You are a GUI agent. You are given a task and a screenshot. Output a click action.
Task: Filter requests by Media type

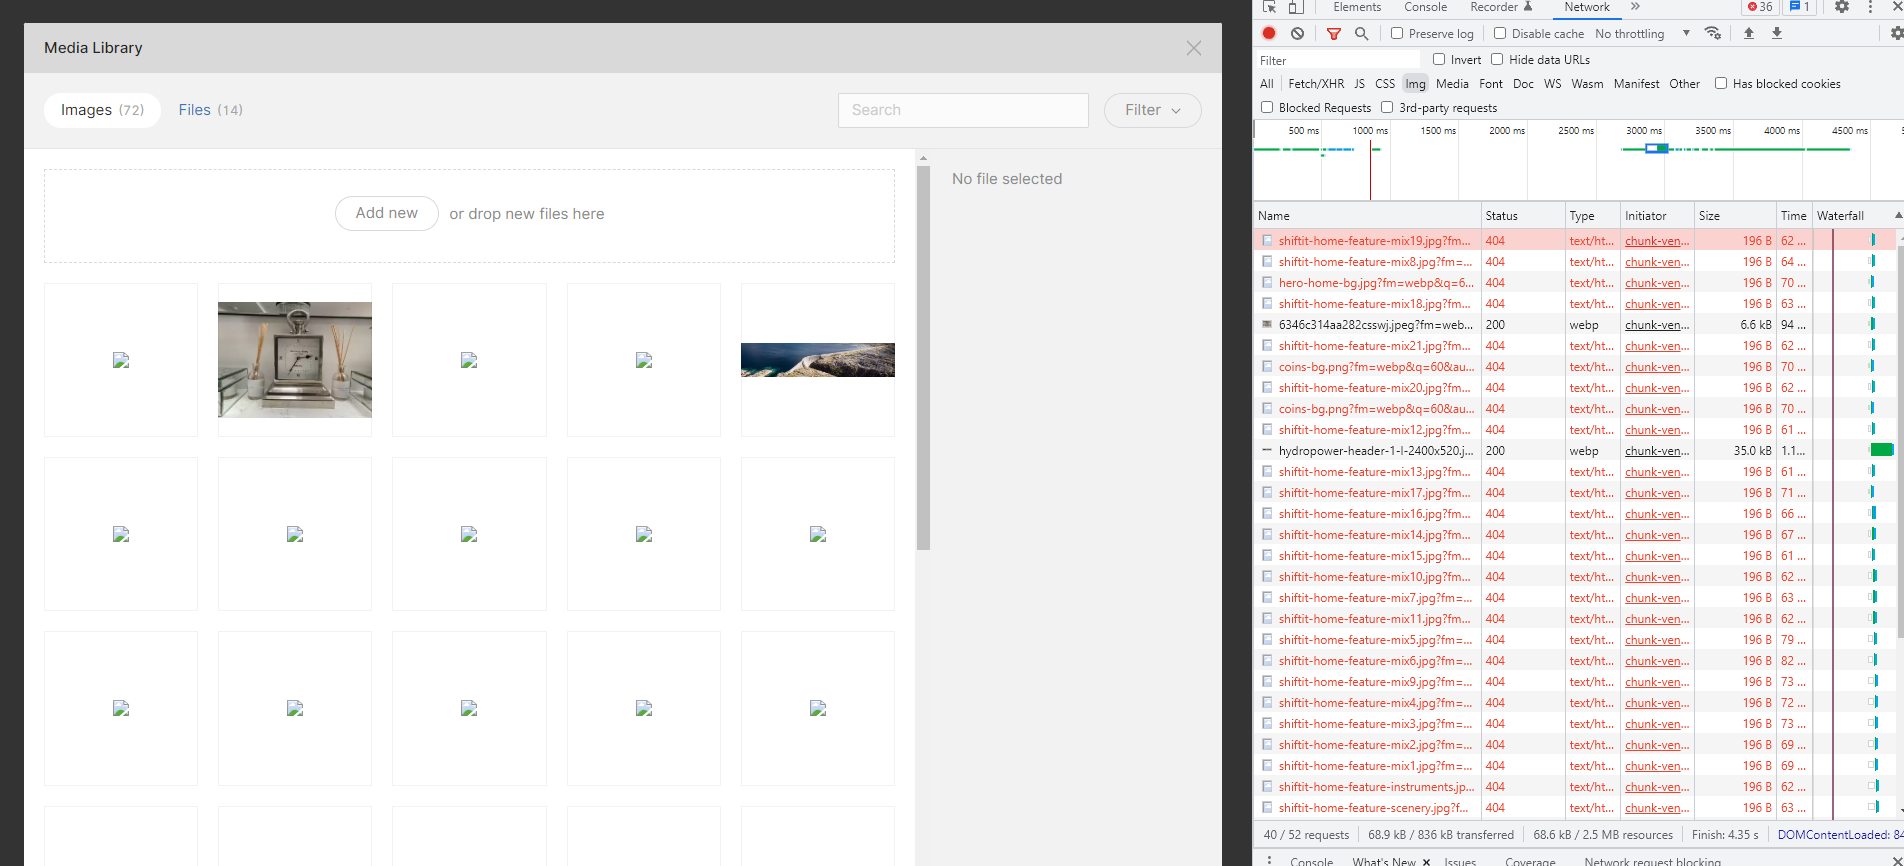click(x=1452, y=84)
